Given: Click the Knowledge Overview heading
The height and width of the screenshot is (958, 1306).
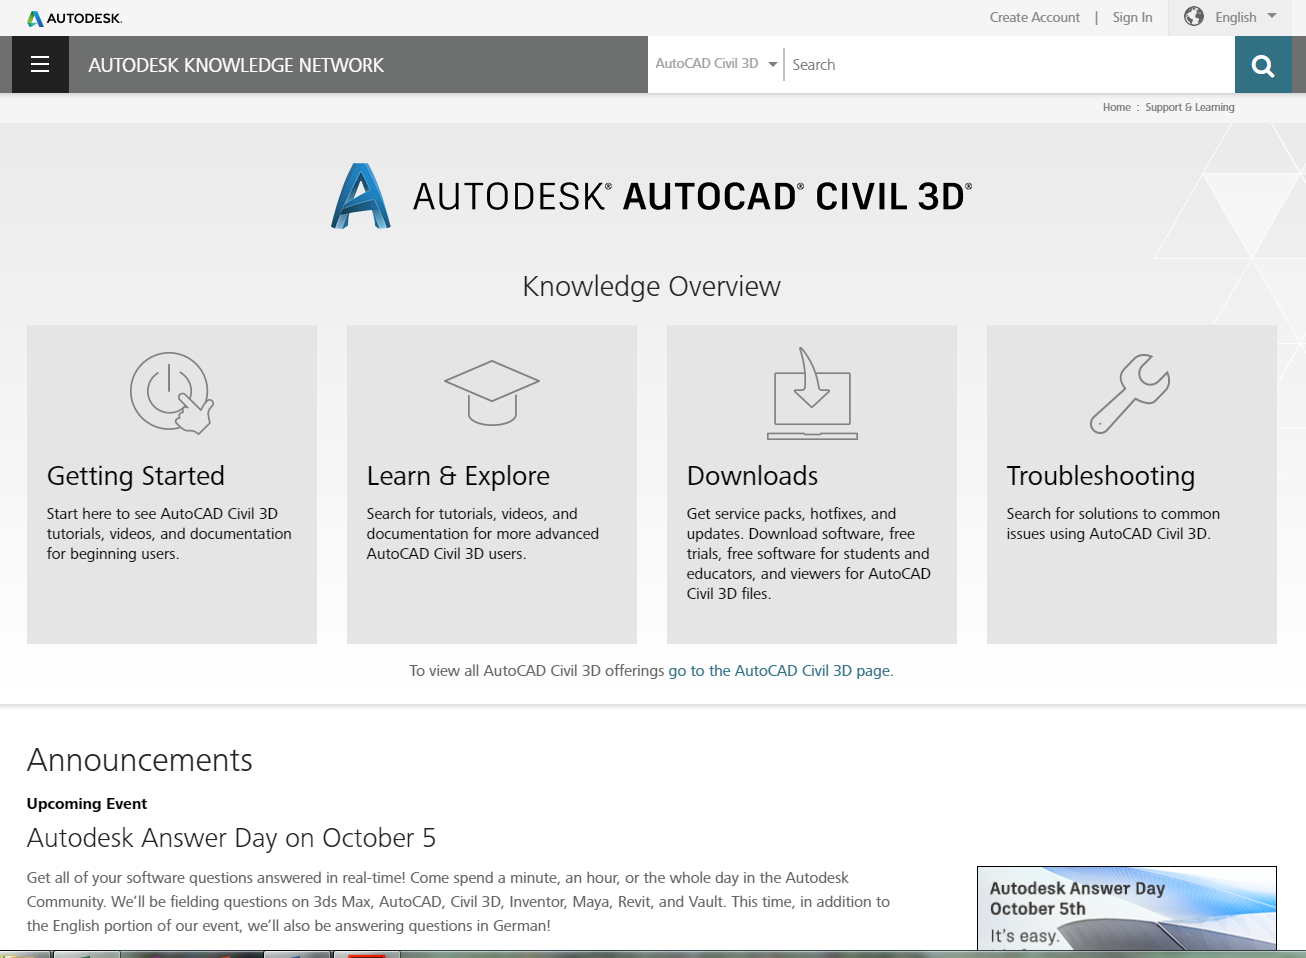Looking at the screenshot, I should 652,286.
